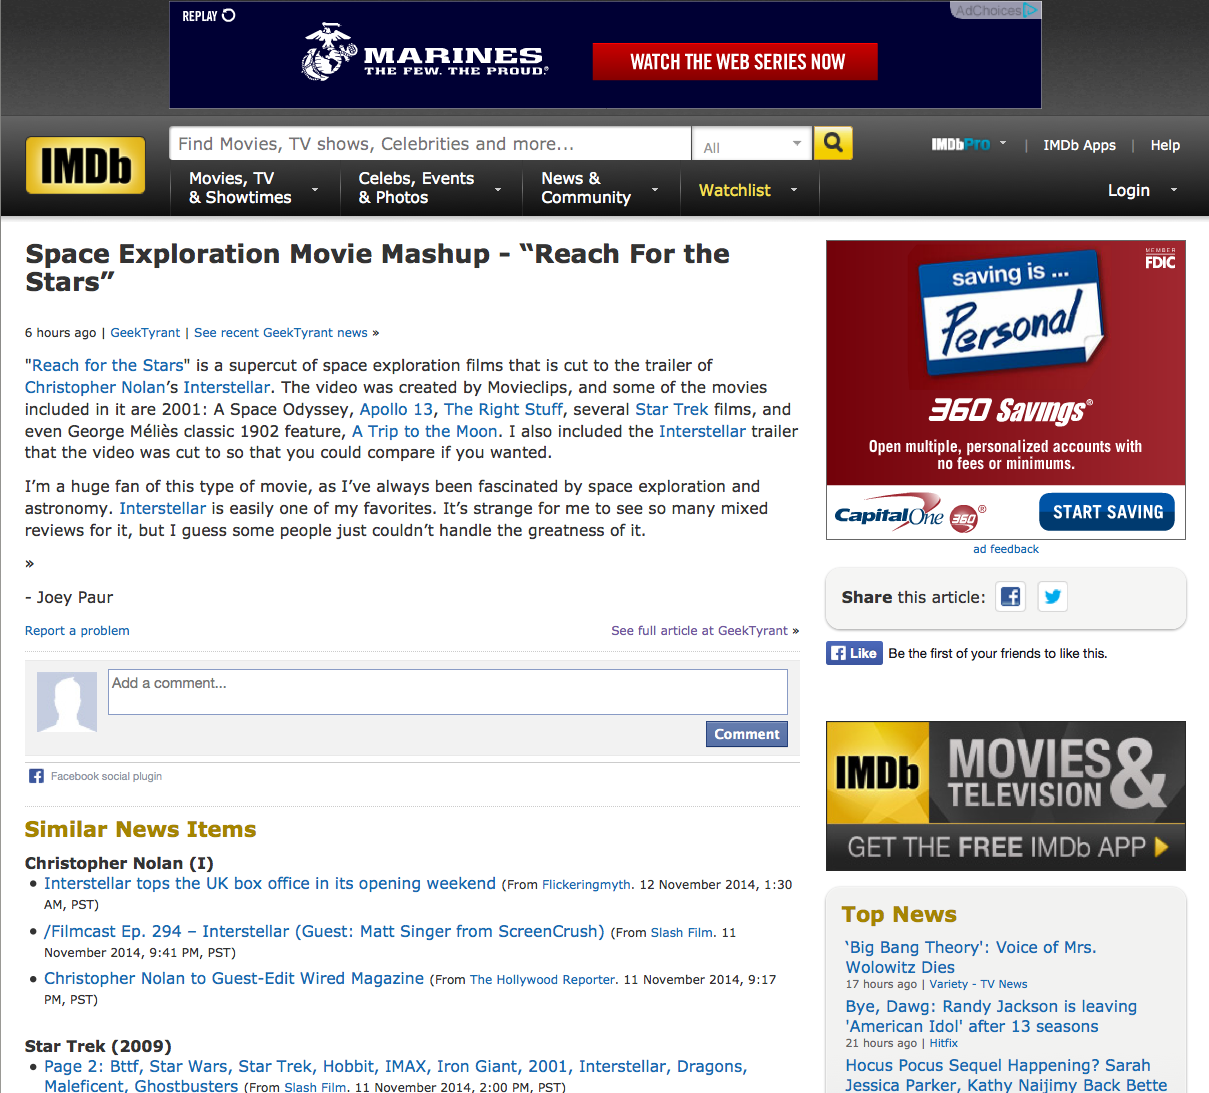This screenshot has width=1209, height=1093.
Task: Open 'Interstellar tops the UK box office' article
Action: tap(270, 884)
